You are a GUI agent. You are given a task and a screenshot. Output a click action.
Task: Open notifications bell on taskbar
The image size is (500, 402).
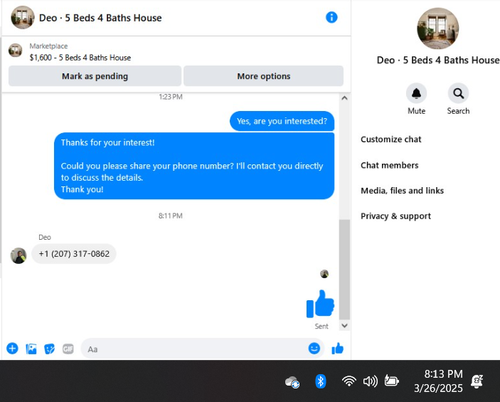coord(477,381)
